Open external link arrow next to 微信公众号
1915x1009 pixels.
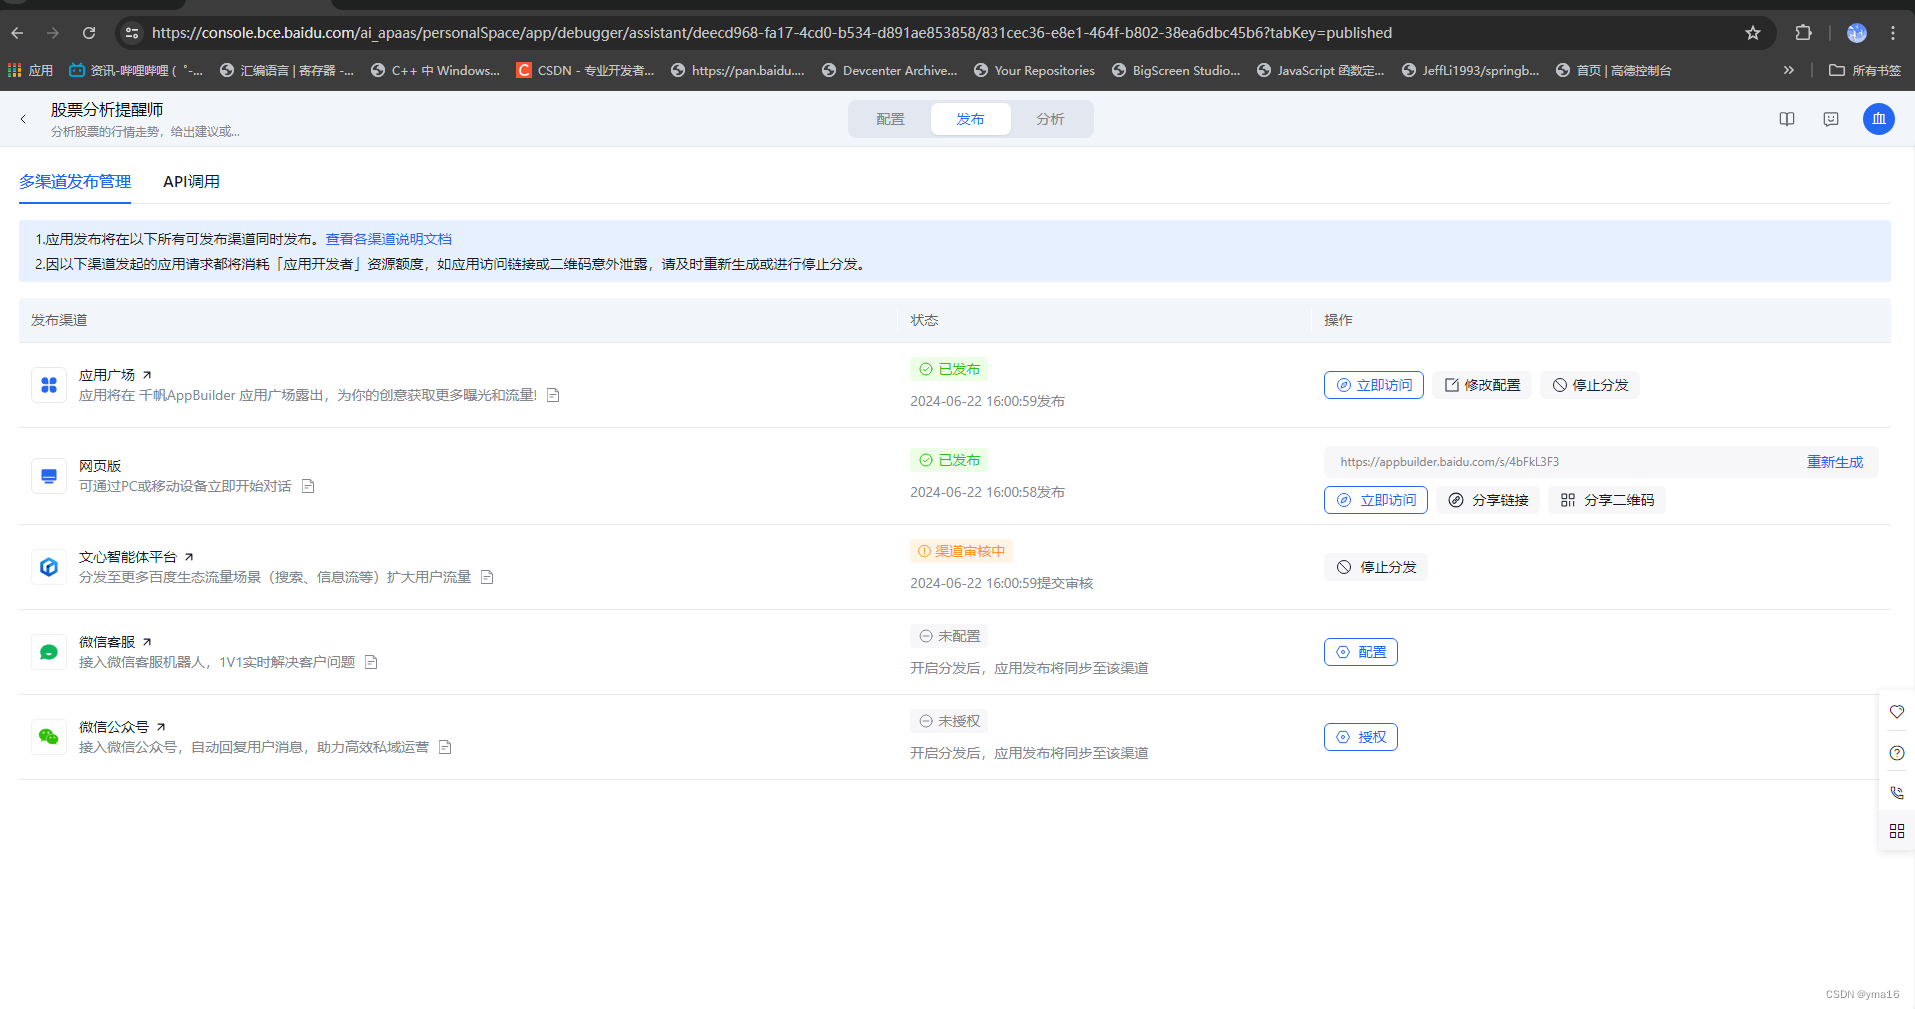click(x=161, y=727)
